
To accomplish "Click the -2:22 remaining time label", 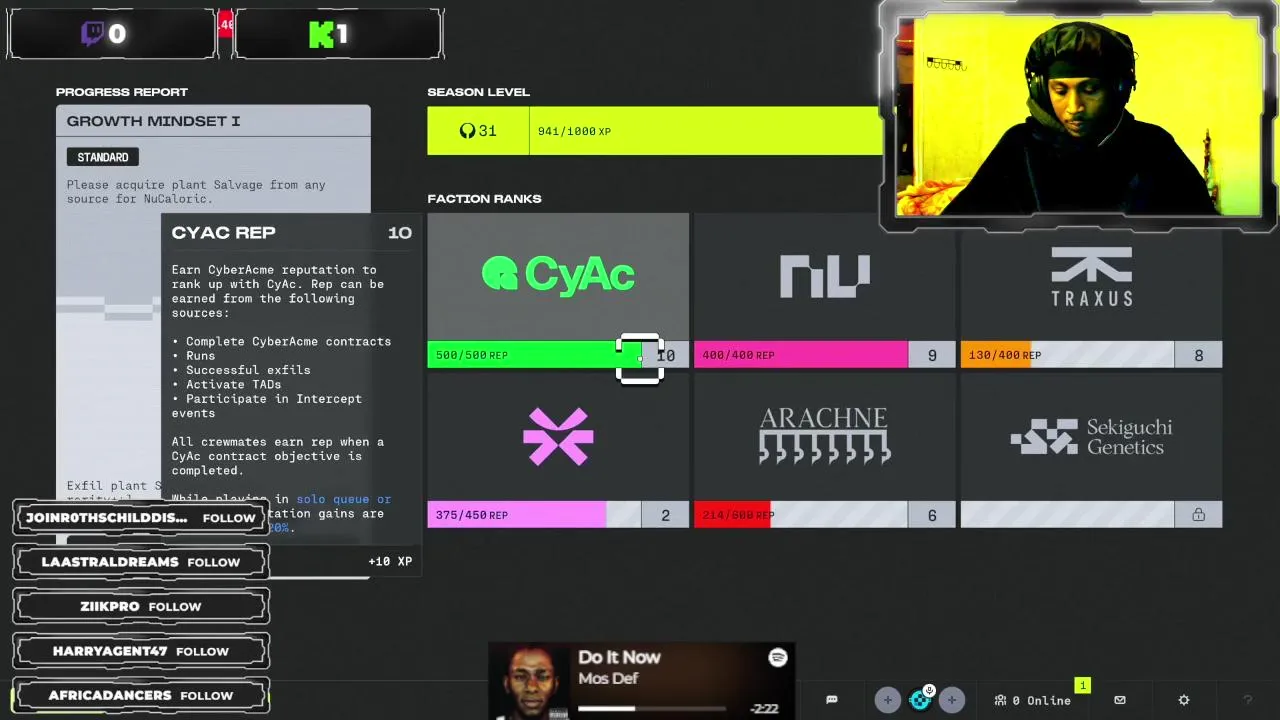I will point(764,708).
